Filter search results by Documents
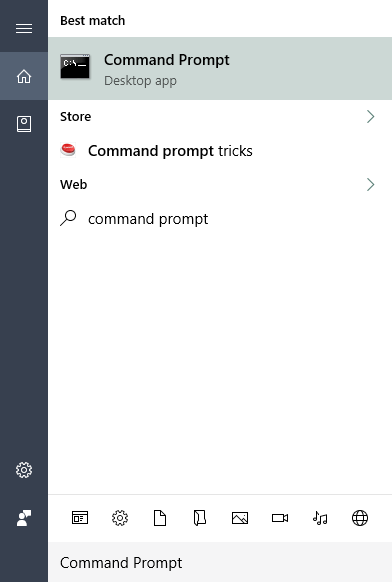Screen dimensions: 392x582 (160, 517)
